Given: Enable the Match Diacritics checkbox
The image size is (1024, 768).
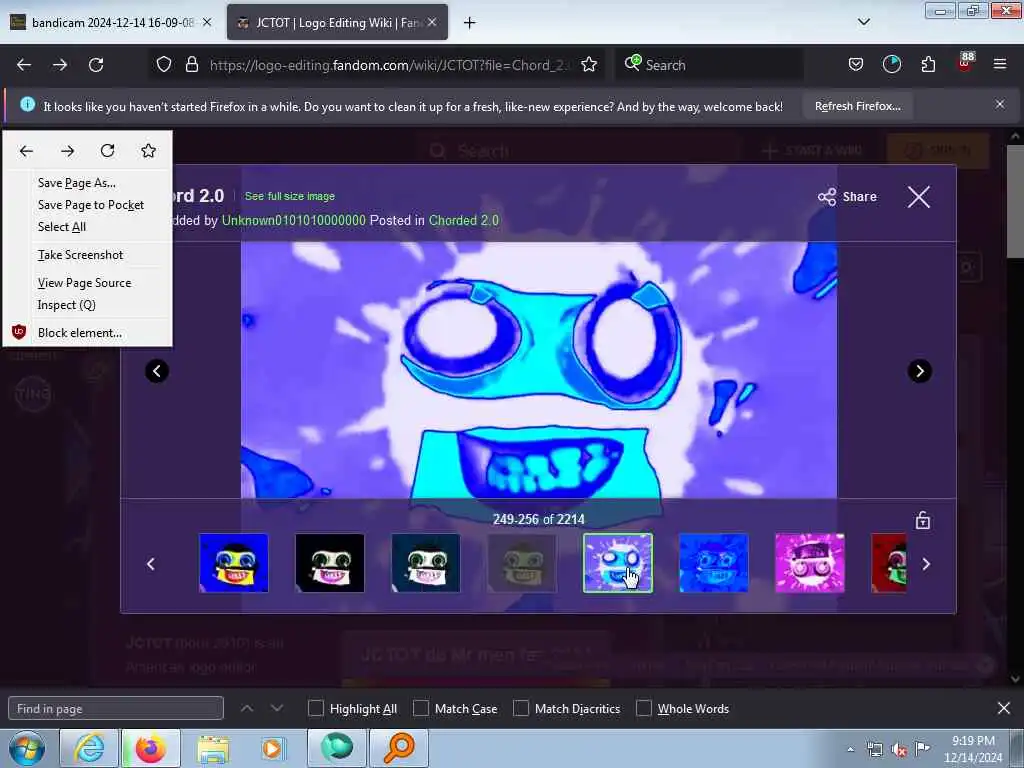Looking at the screenshot, I should point(520,708).
